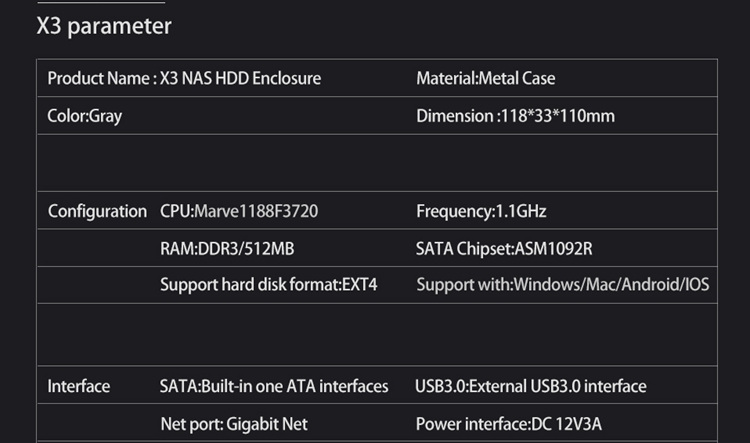The height and width of the screenshot is (443, 750).
Task: Click Power interface DC 12V3A text
Action: [508, 424]
